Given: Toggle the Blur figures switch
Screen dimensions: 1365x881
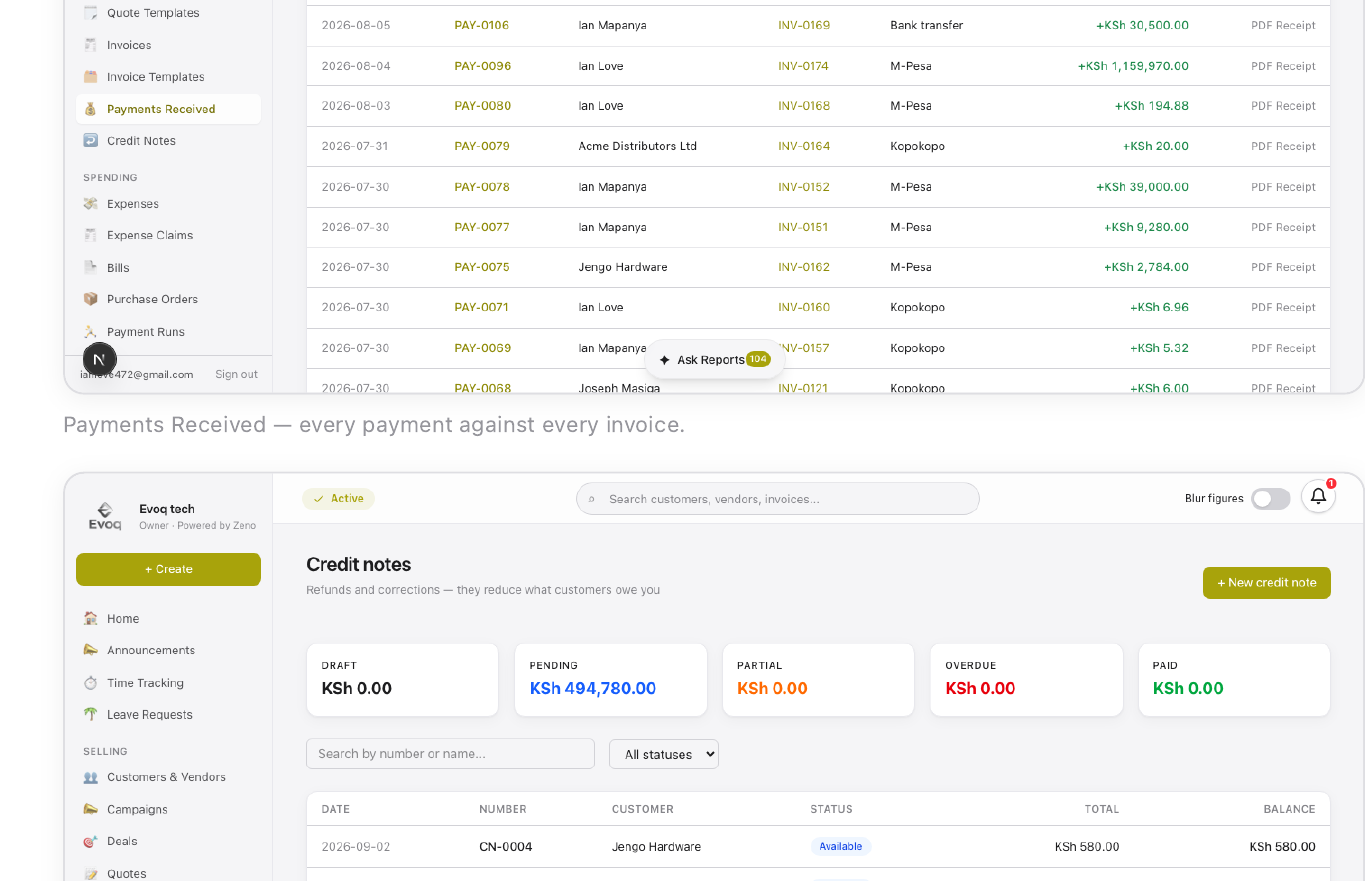Looking at the screenshot, I should (x=1270, y=499).
